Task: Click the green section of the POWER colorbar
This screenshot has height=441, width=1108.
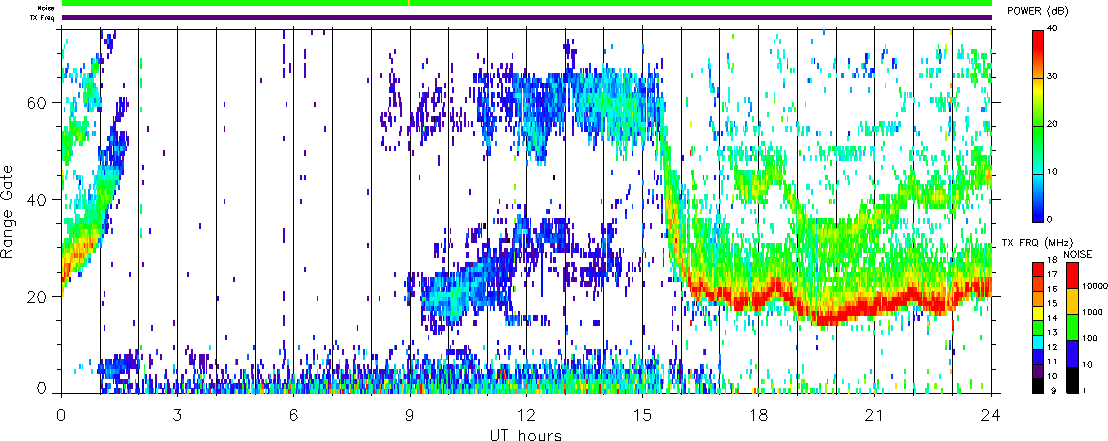Action: click(1038, 131)
